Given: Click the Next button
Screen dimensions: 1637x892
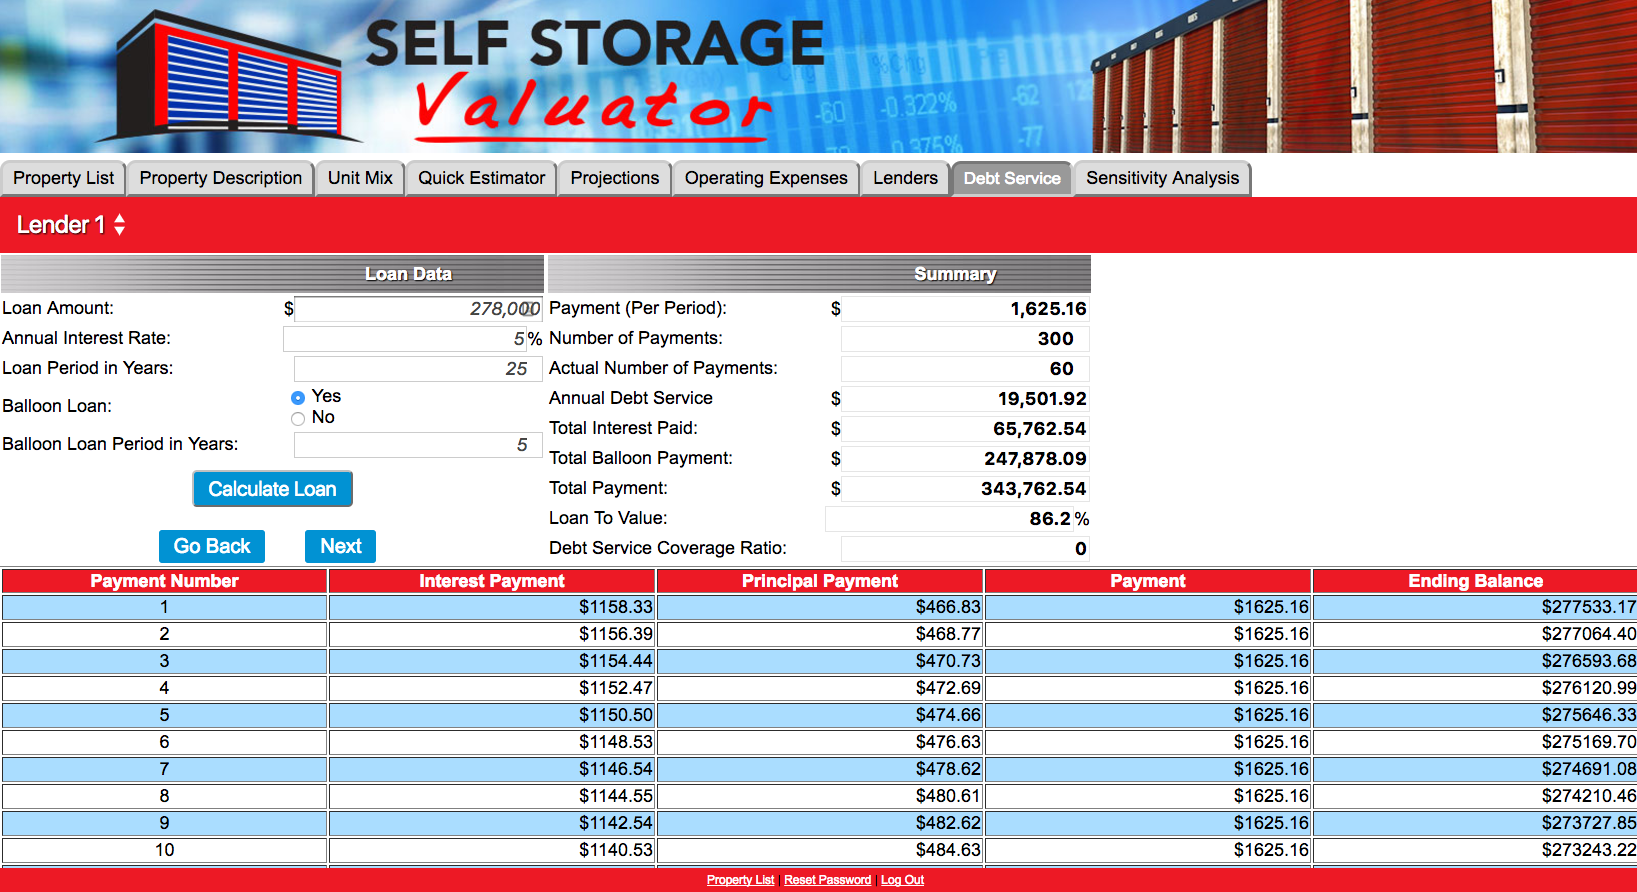Looking at the screenshot, I should [341, 546].
